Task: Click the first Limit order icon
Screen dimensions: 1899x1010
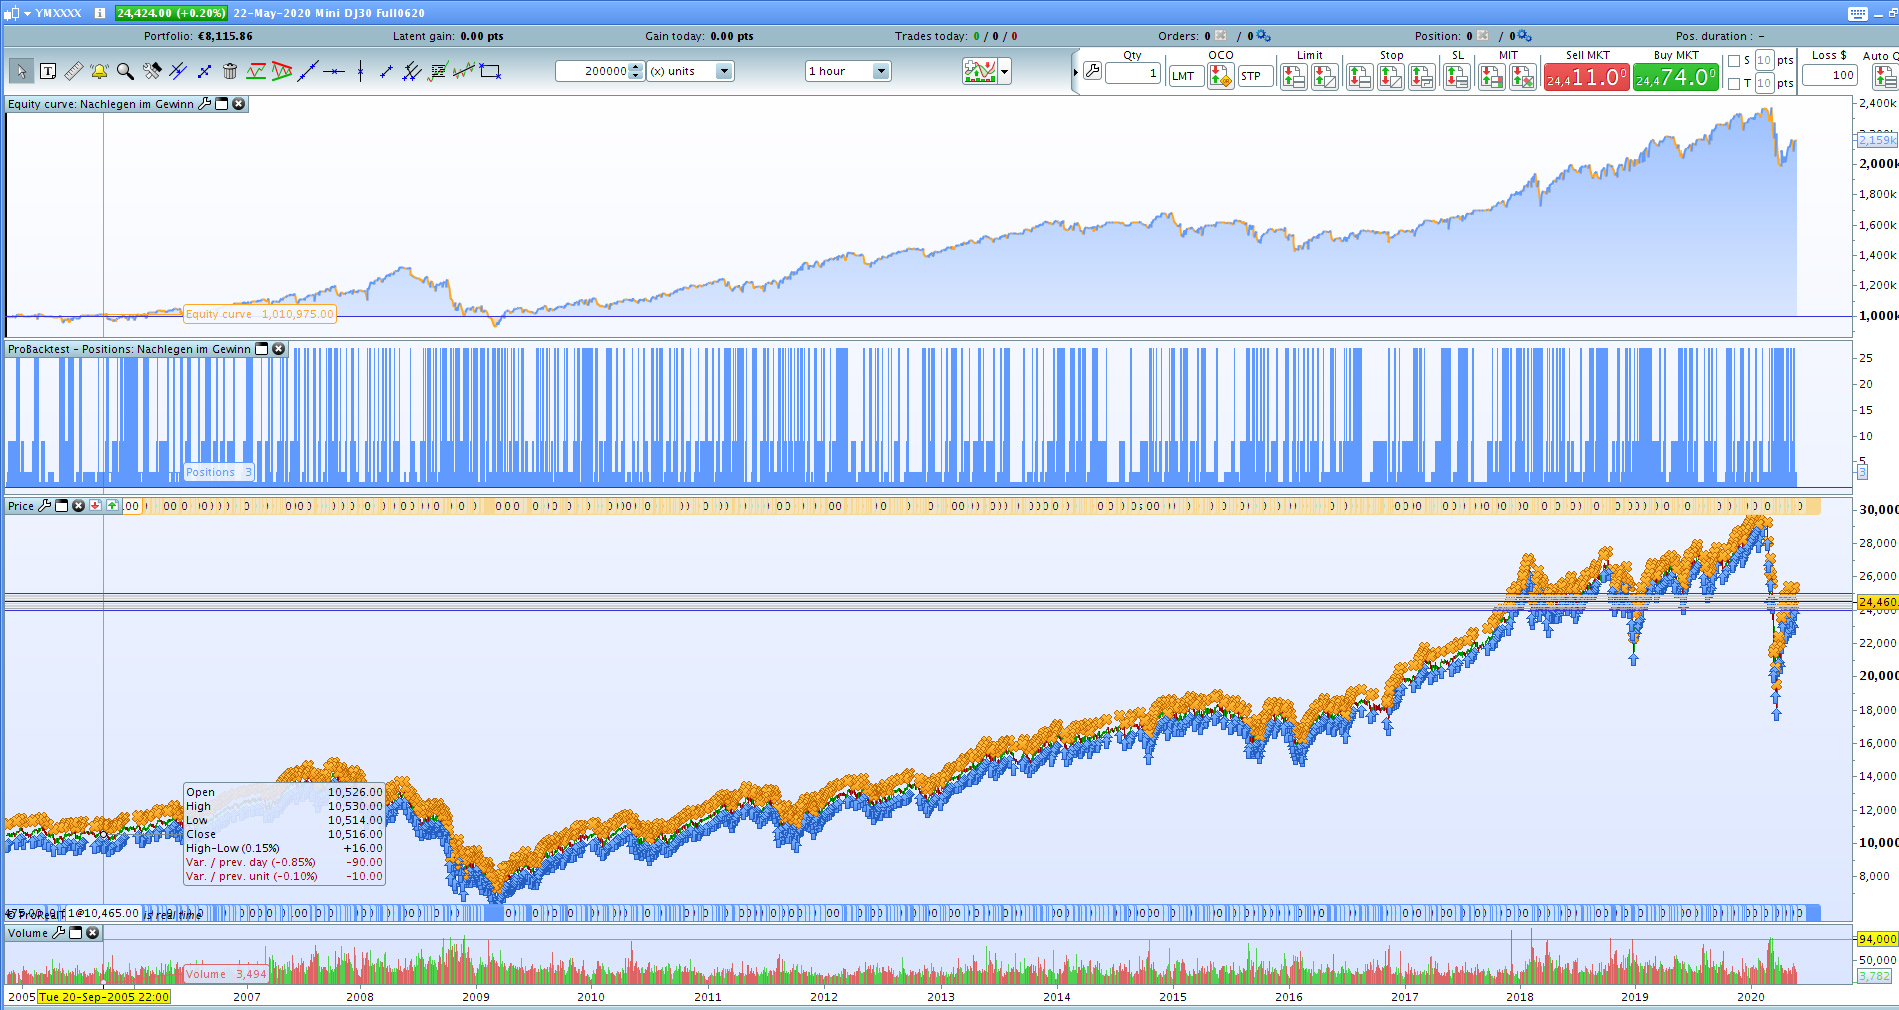Action: [1294, 76]
